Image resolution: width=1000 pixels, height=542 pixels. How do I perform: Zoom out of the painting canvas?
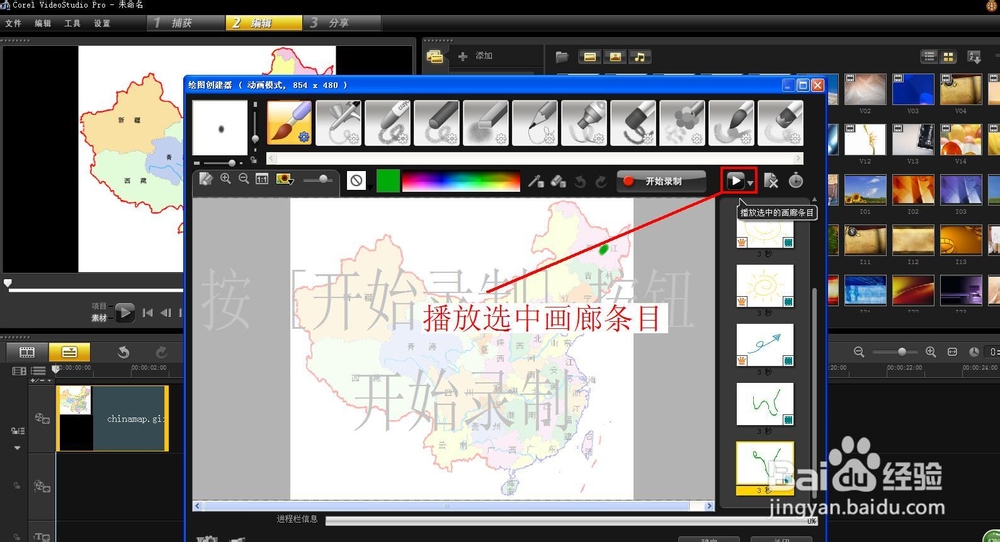point(244,179)
